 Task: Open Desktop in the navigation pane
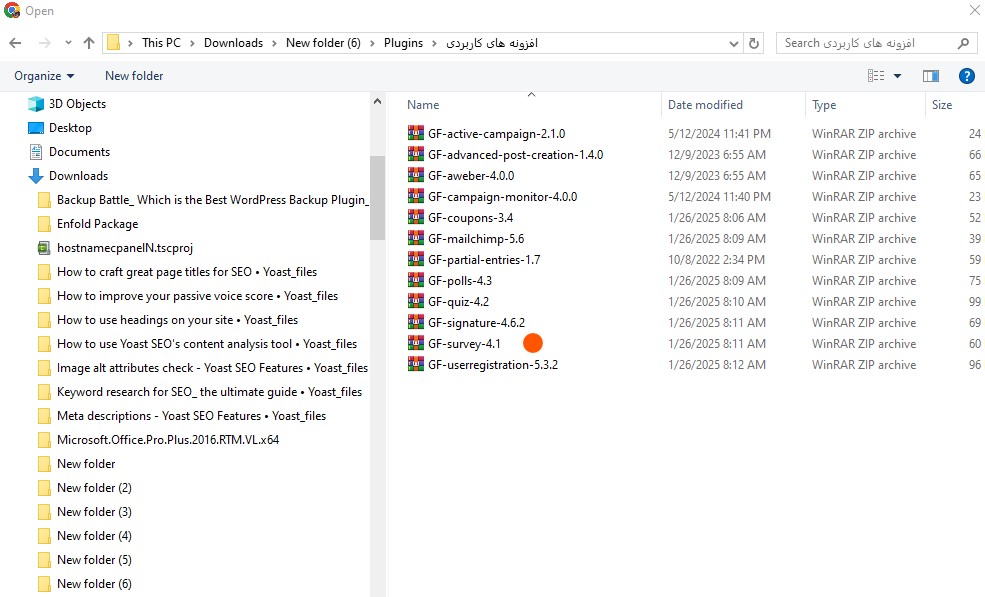pyautogui.click(x=70, y=128)
